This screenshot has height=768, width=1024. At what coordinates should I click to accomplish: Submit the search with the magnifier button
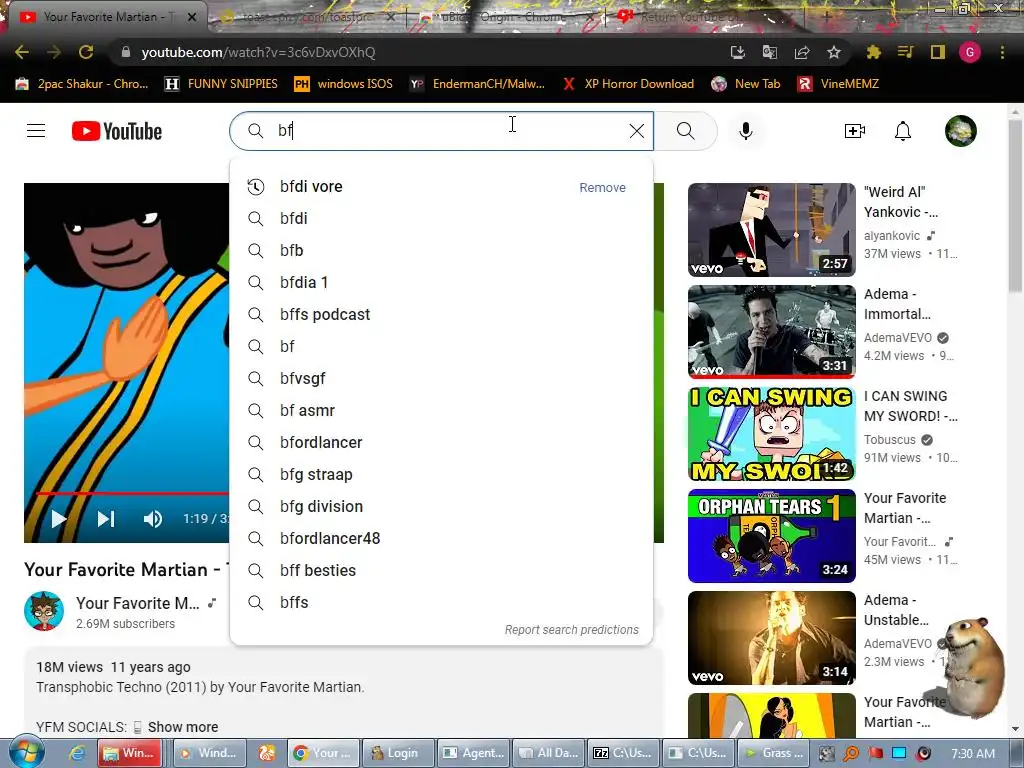(686, 131)
